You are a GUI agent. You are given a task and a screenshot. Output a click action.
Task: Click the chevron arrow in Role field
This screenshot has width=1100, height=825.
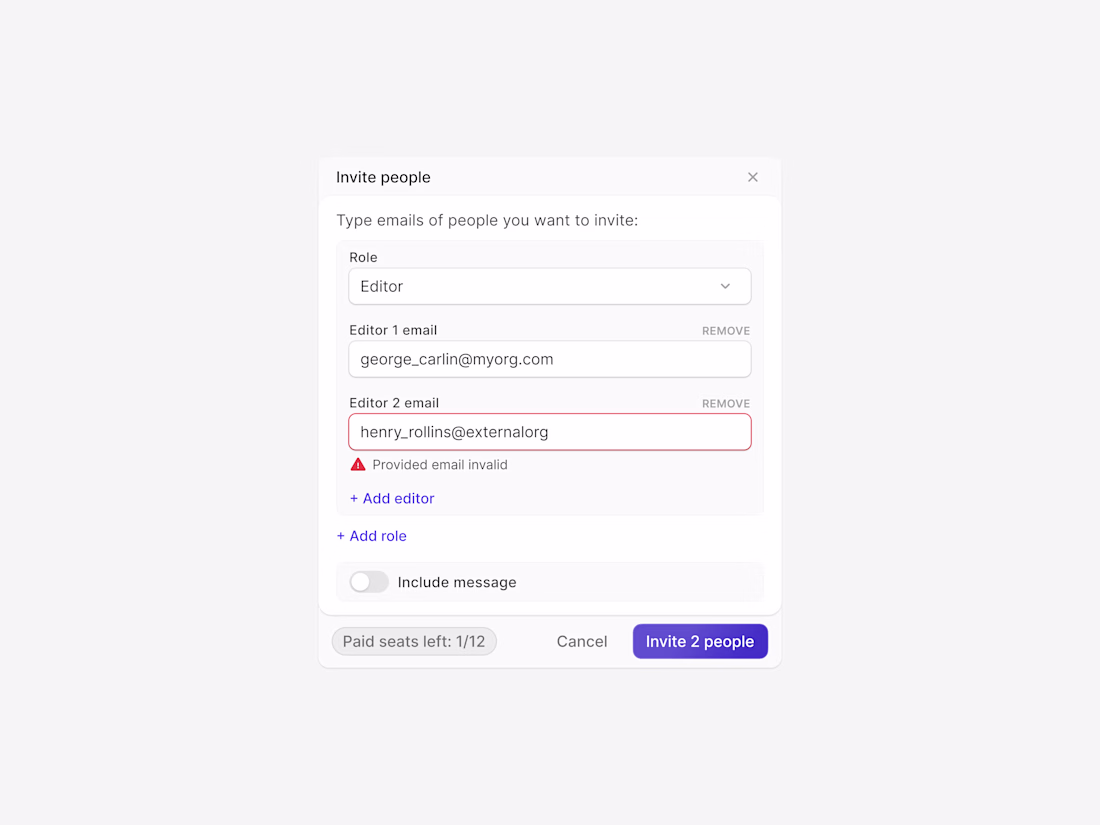pyautogui.click(x=725, y=286)
